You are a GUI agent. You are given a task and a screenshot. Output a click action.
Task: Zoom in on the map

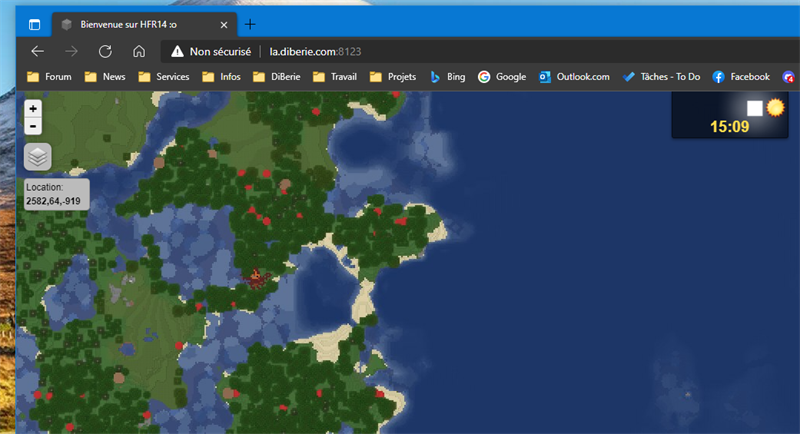click(x=33, y=109)
